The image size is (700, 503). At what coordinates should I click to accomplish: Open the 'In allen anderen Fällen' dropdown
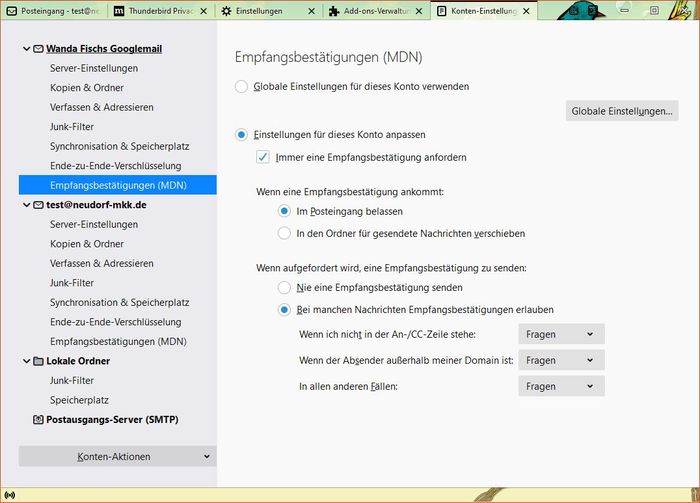pyautogui.click(x=560, y=386)
